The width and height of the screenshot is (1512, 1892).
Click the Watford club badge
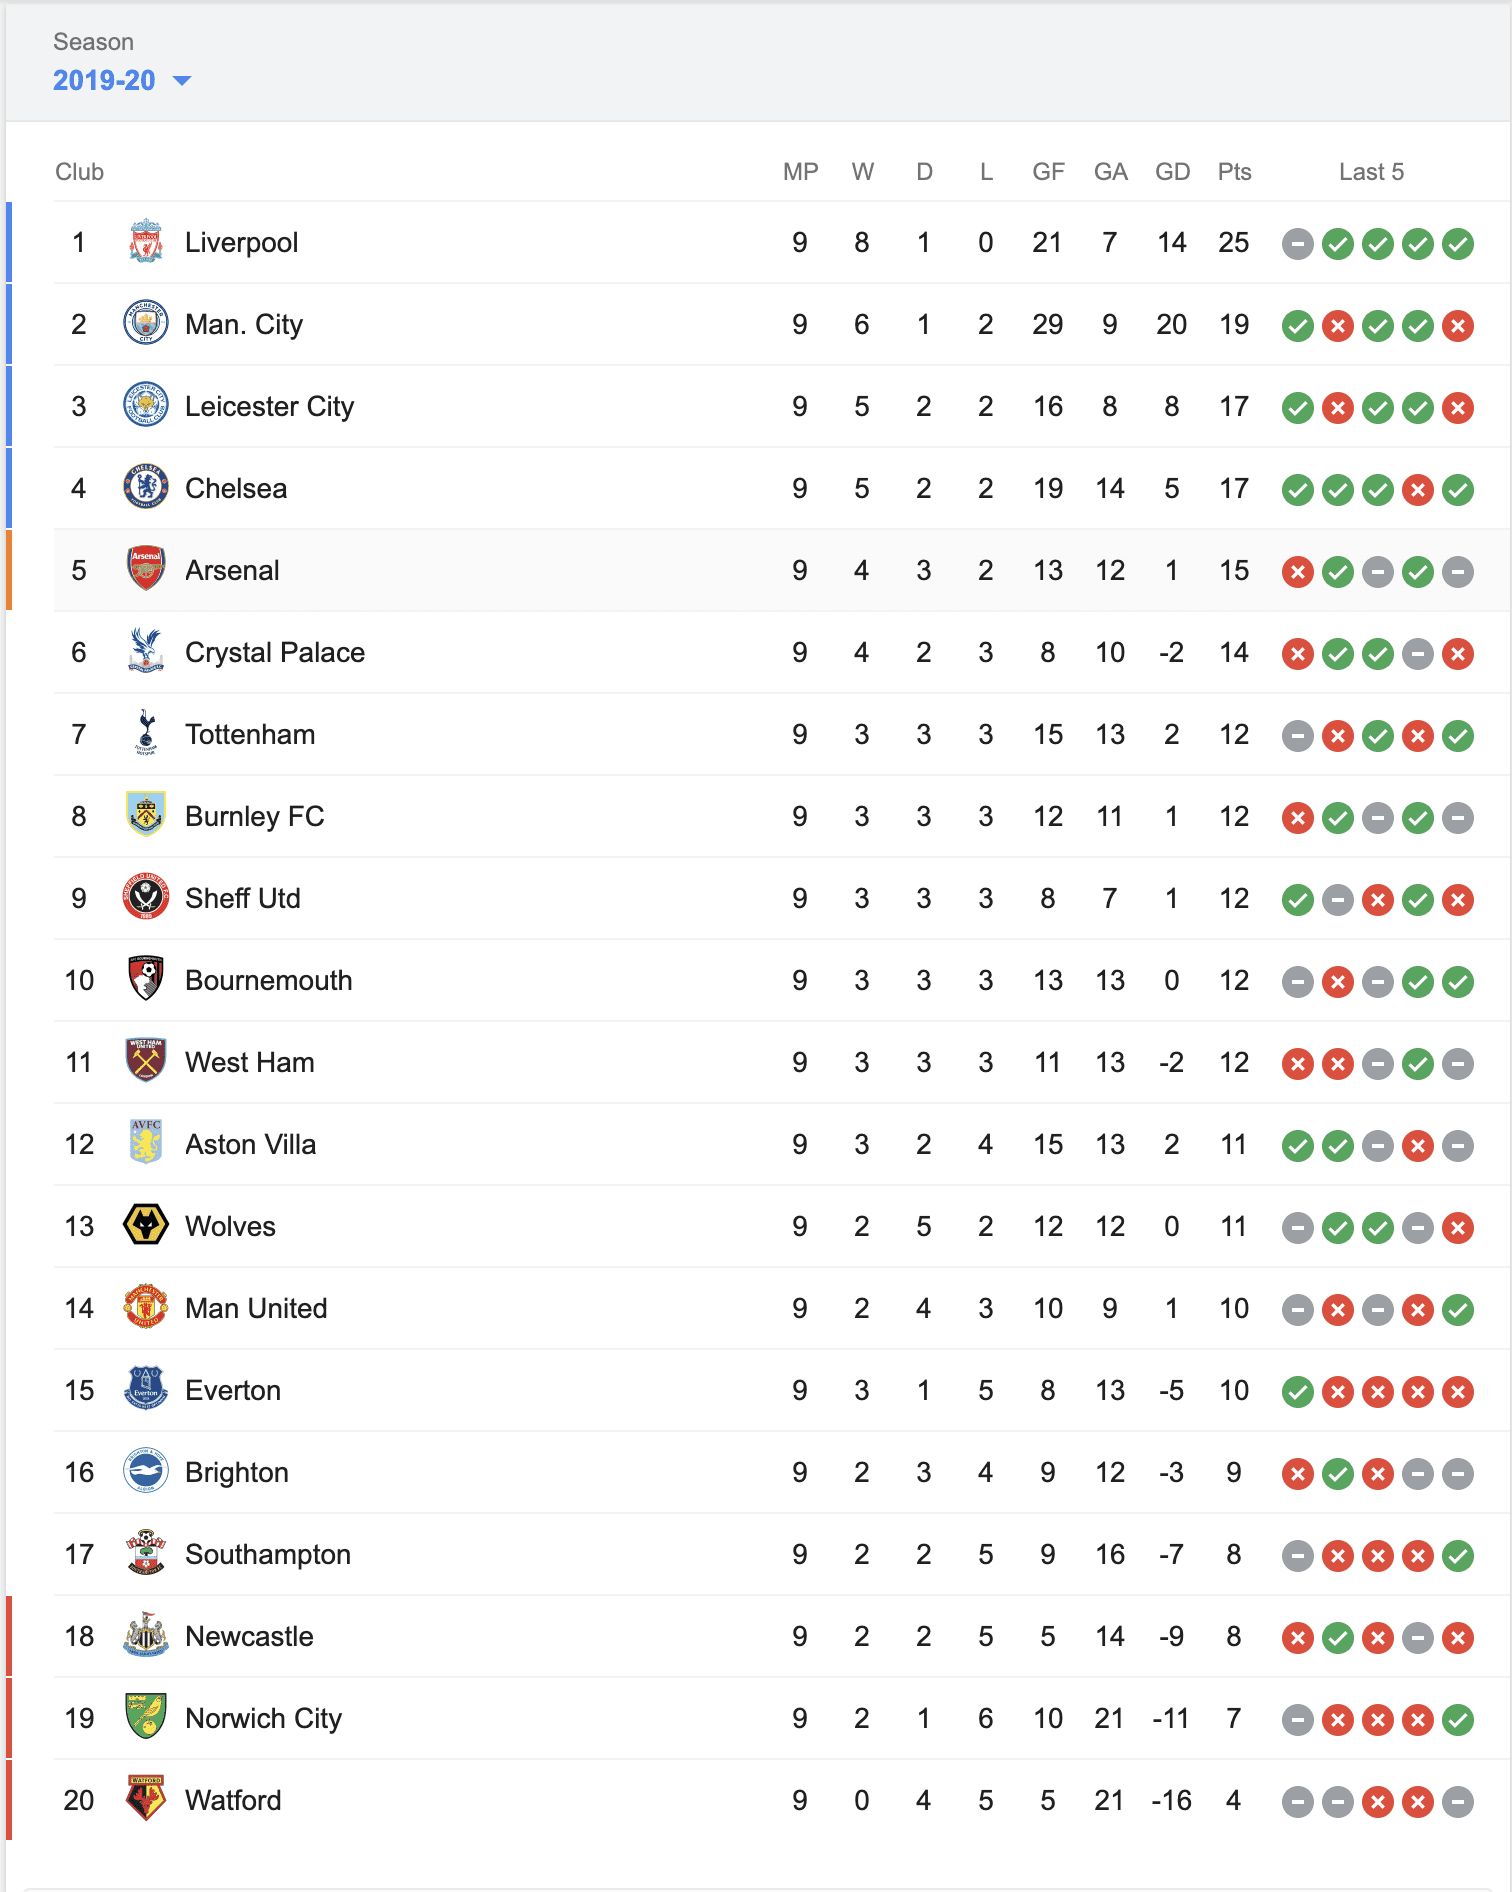(x=146, y=1800)
